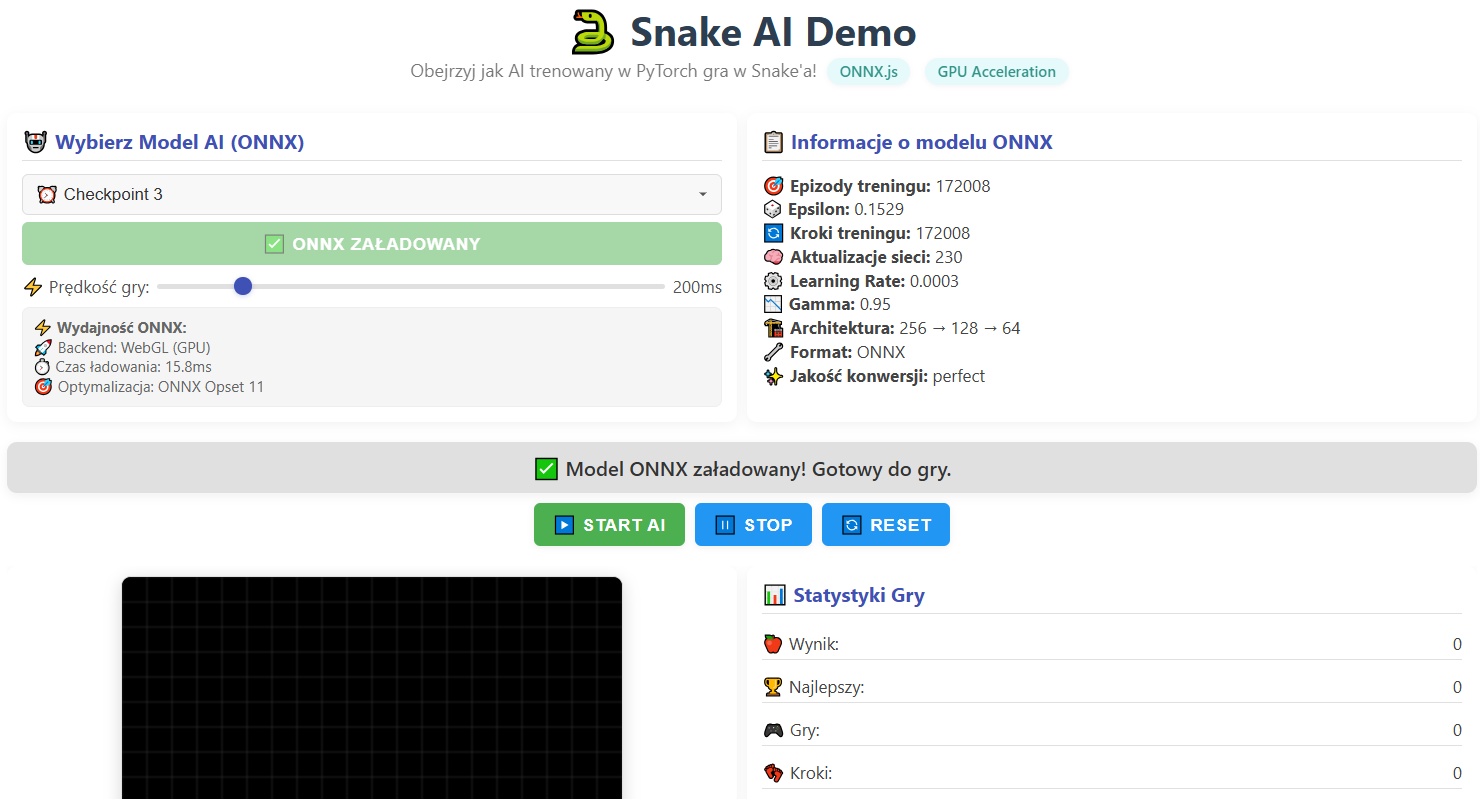The height and width of the screenshot is (799, 1480).
Task: Click the rocket icon next to Backend WebGL
Action: pos(43,348)
